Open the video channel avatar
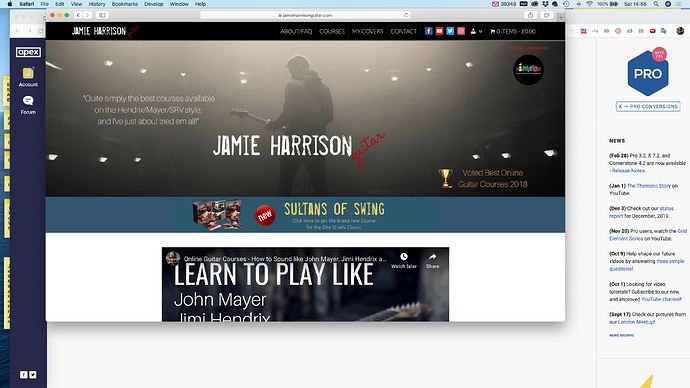 coord(173,258)
